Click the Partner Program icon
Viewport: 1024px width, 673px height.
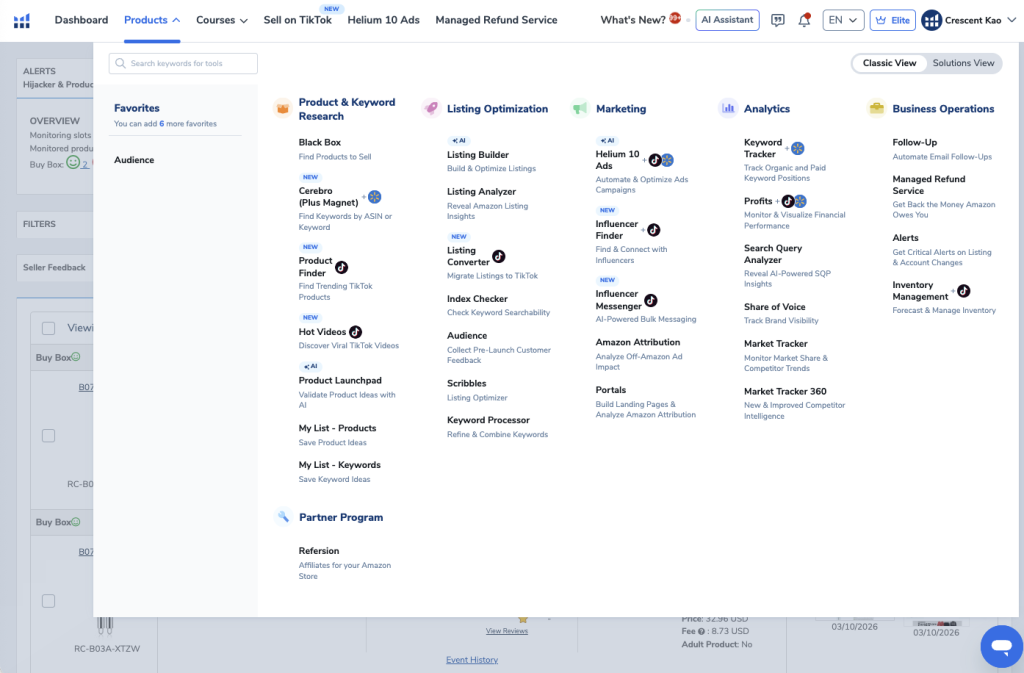[x=283, y=518]
